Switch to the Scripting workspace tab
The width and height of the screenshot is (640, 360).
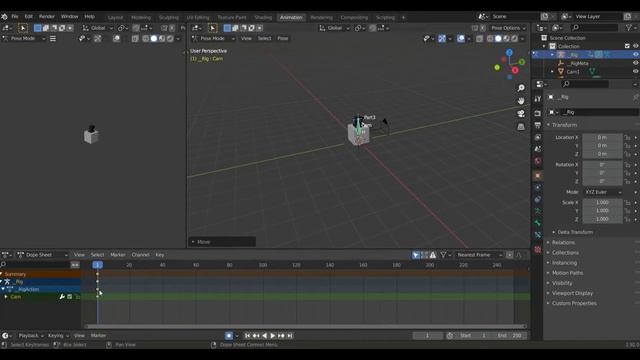coord(385,18)
